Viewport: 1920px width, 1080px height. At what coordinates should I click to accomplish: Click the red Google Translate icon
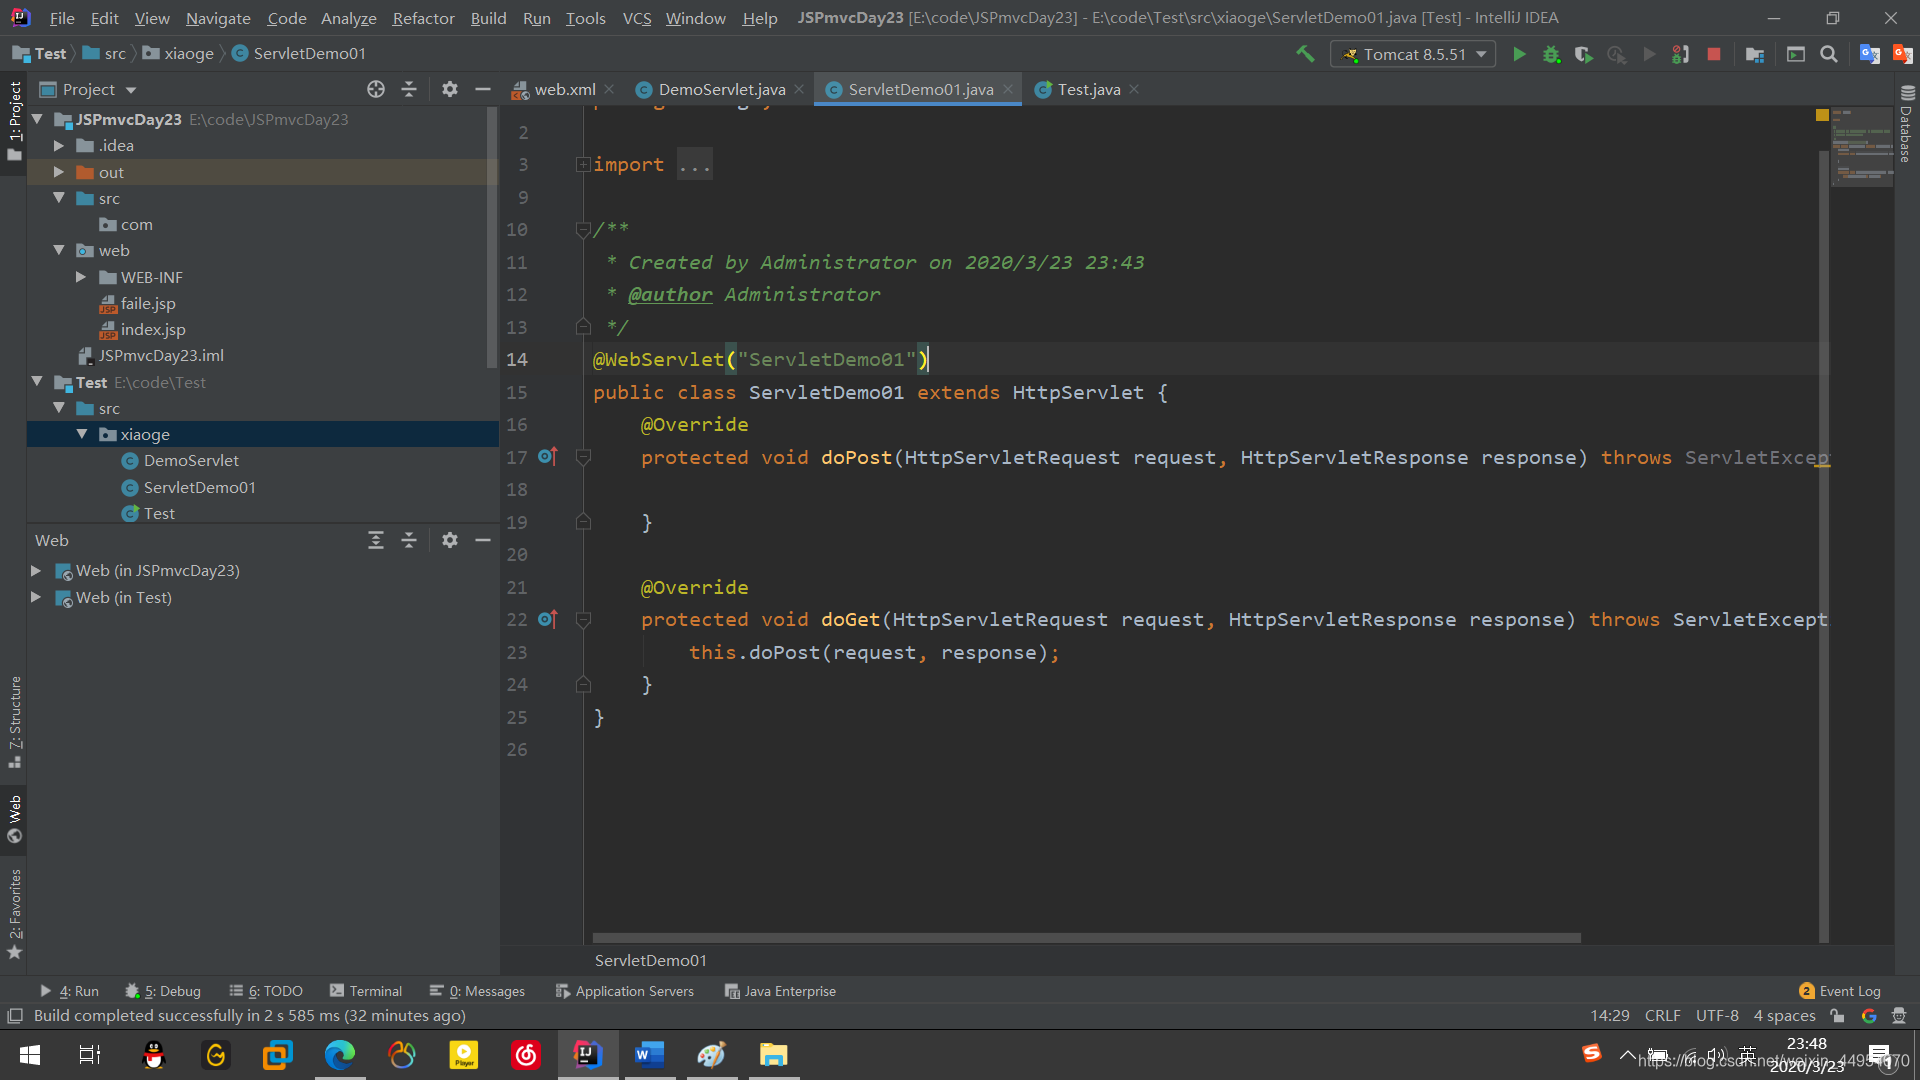click(x=1902, y=54)
